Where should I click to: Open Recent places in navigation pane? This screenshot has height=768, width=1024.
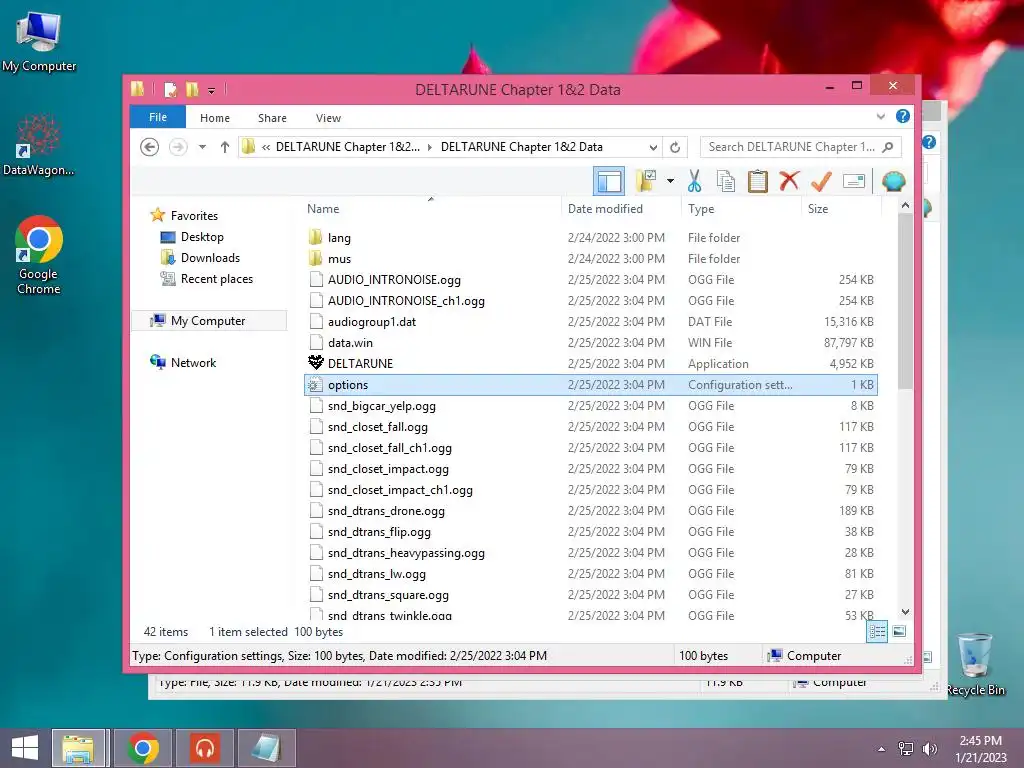click(217, 279)
